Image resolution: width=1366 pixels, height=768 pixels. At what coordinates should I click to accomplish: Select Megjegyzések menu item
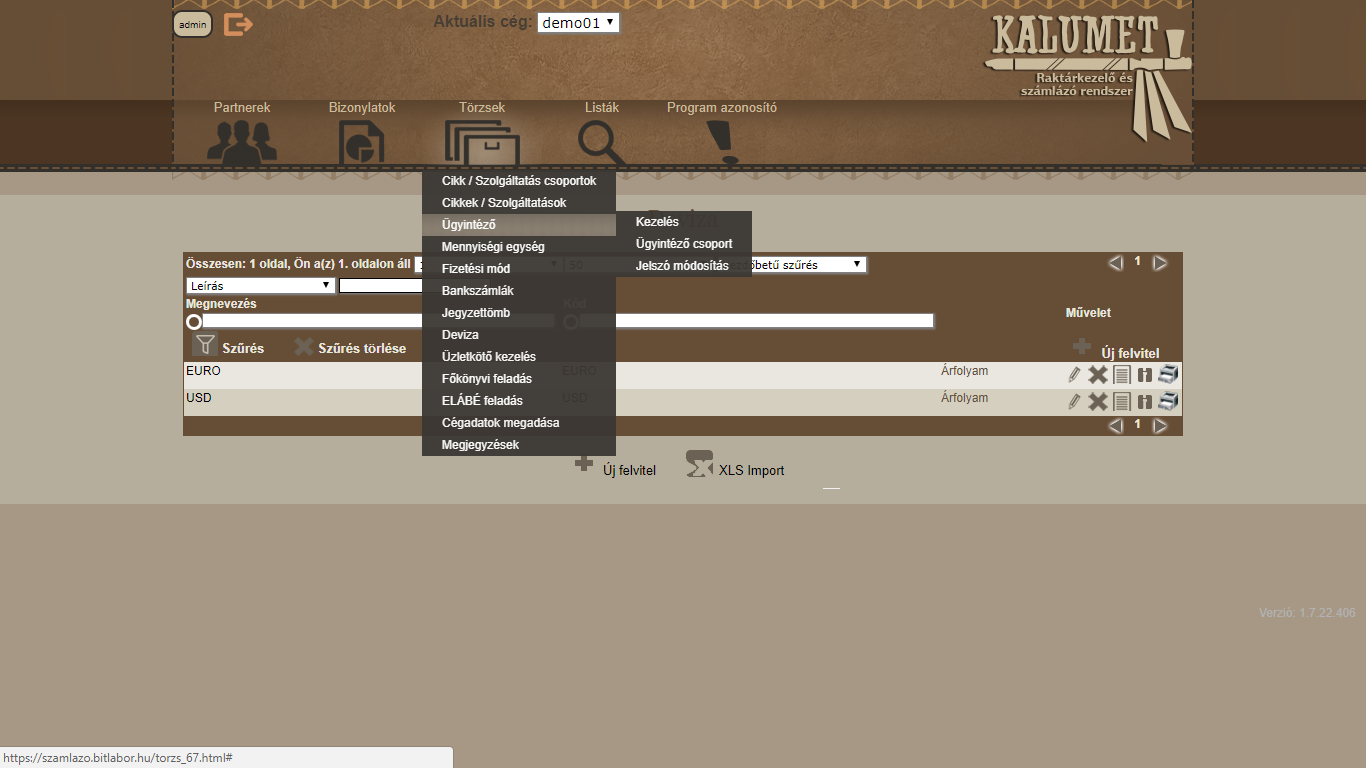click(519, 445)
